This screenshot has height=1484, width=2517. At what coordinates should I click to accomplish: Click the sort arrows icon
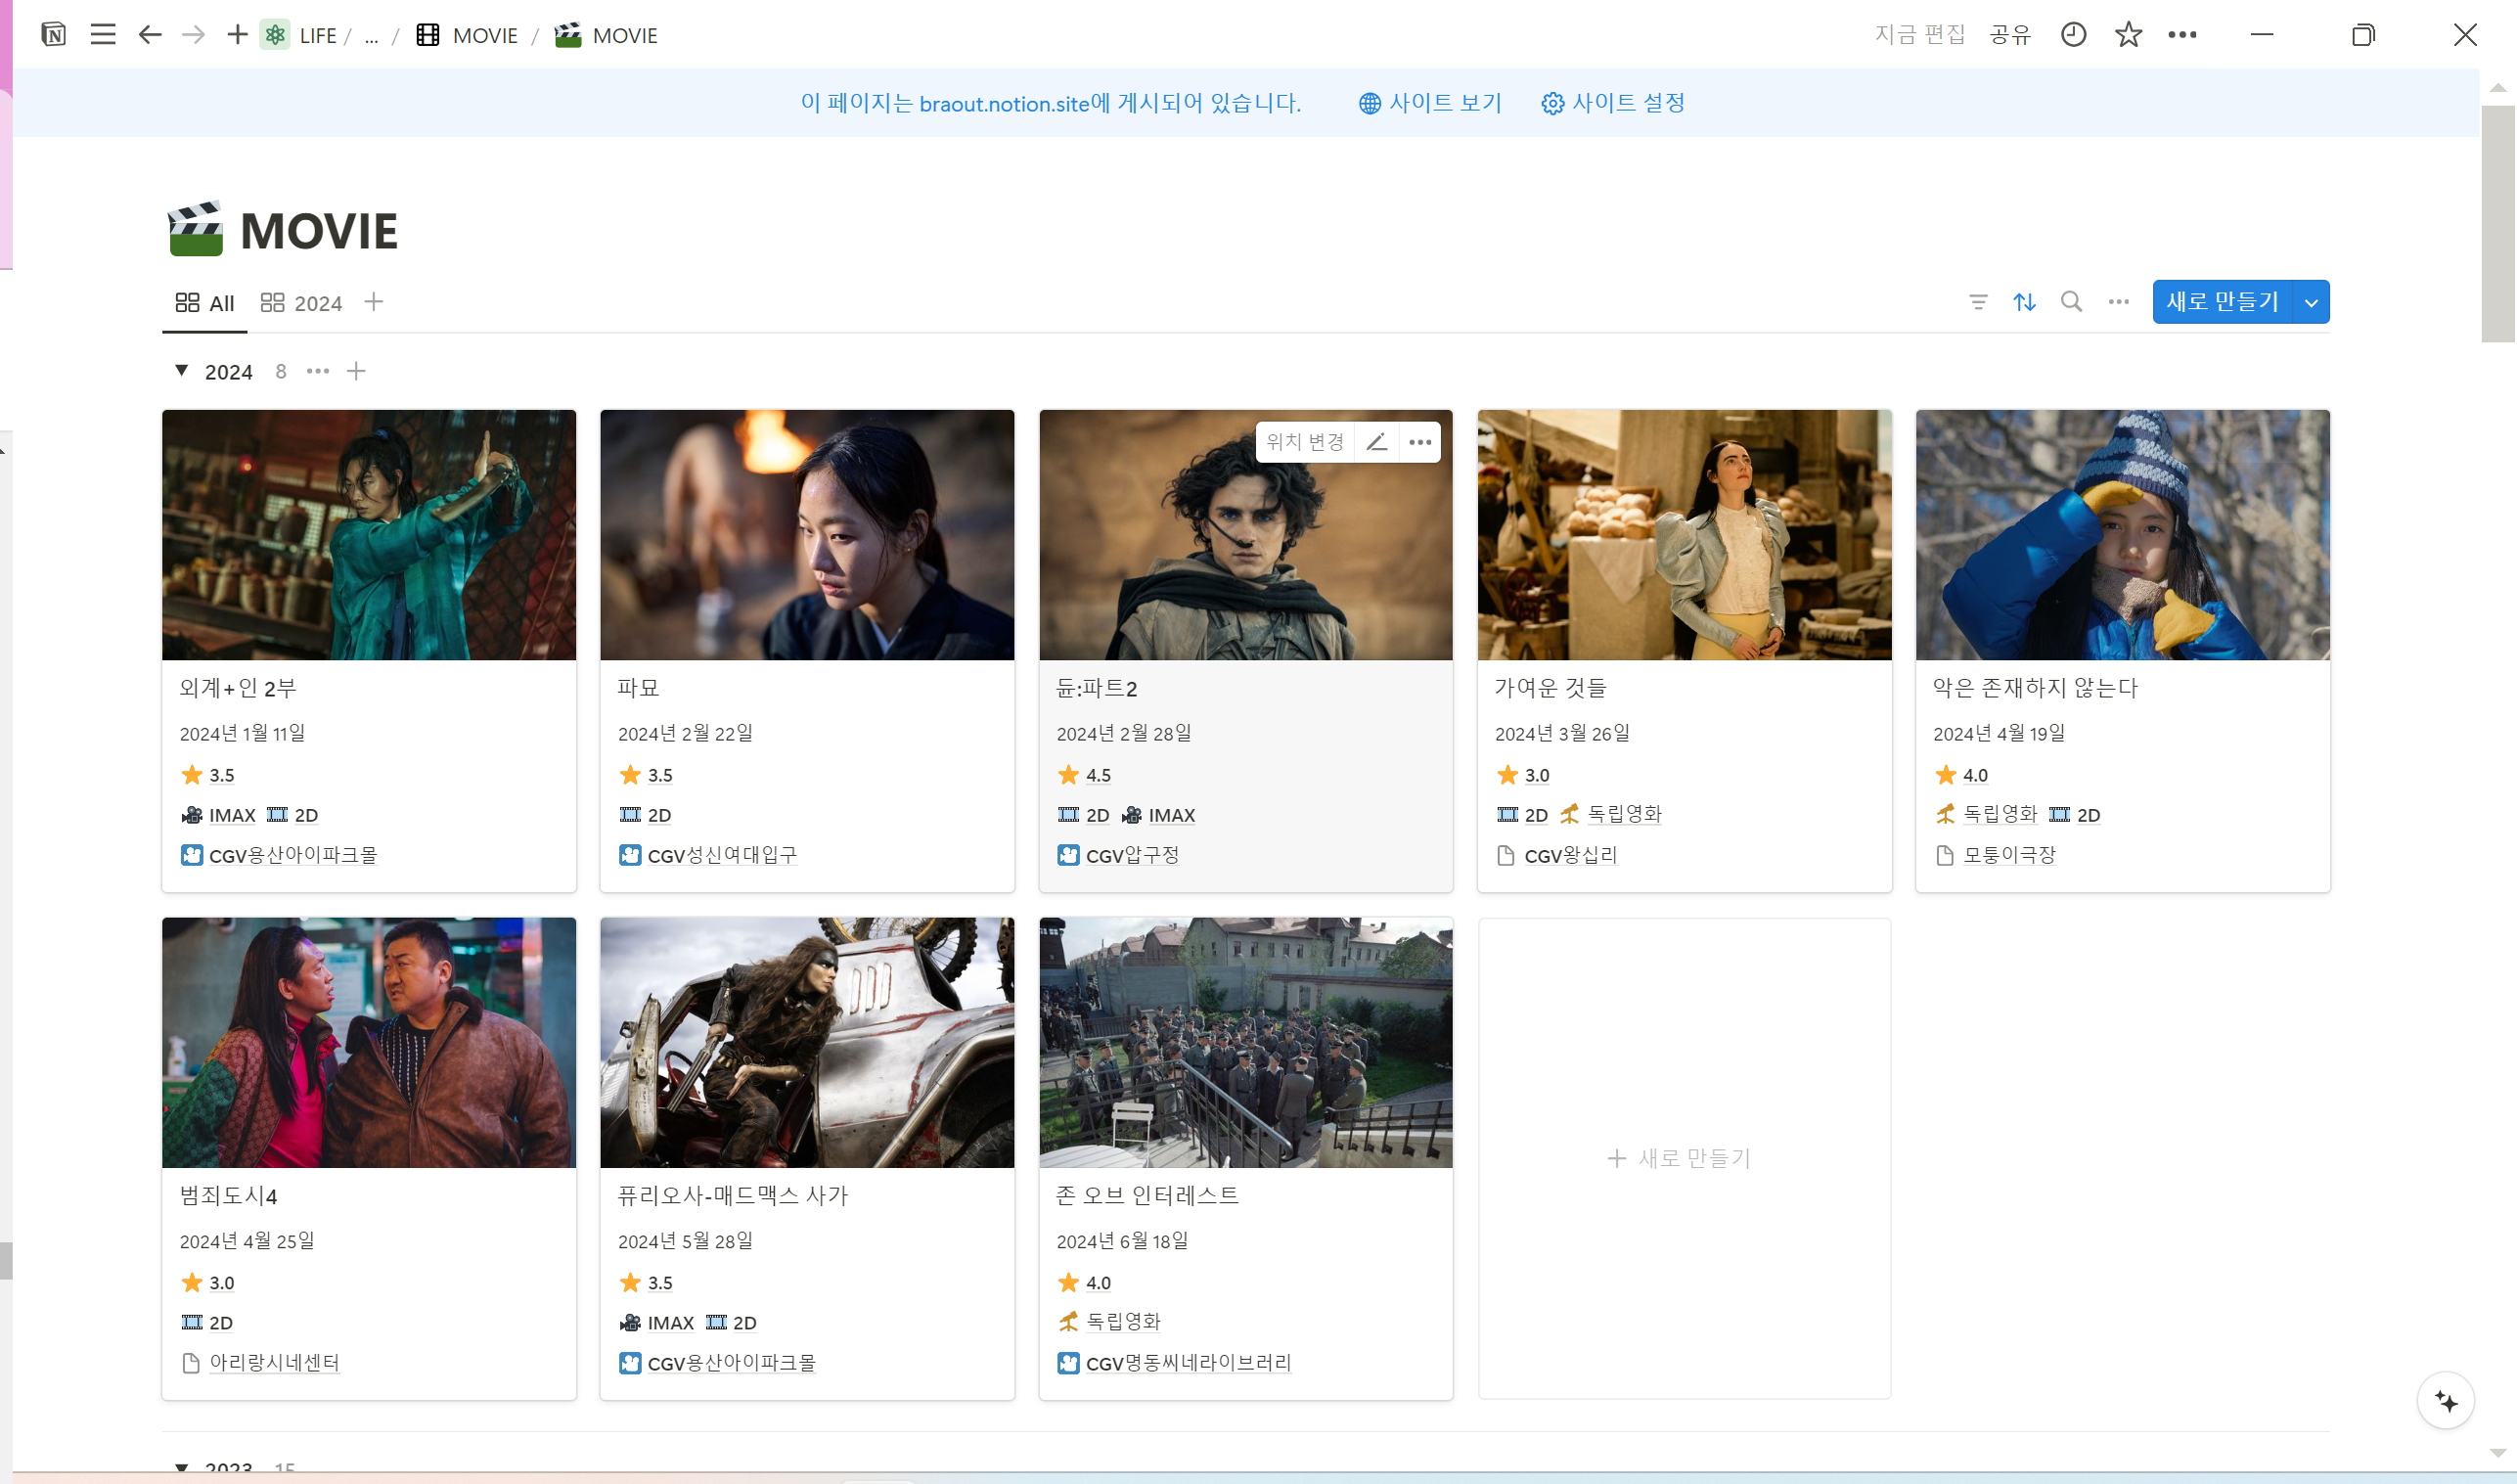(2024, 302)
